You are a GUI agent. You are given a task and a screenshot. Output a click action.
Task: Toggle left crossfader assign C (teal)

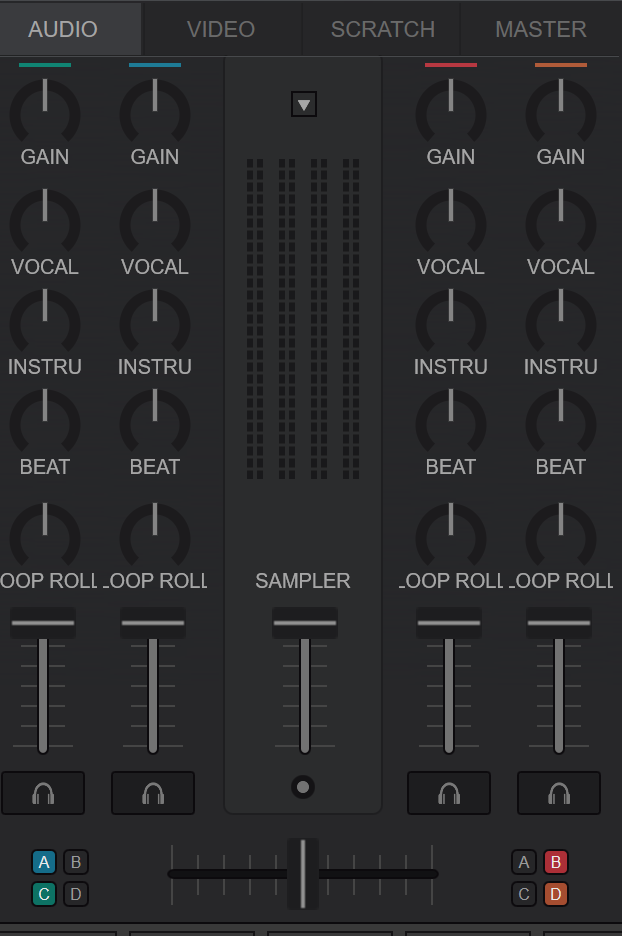point(44,894)
